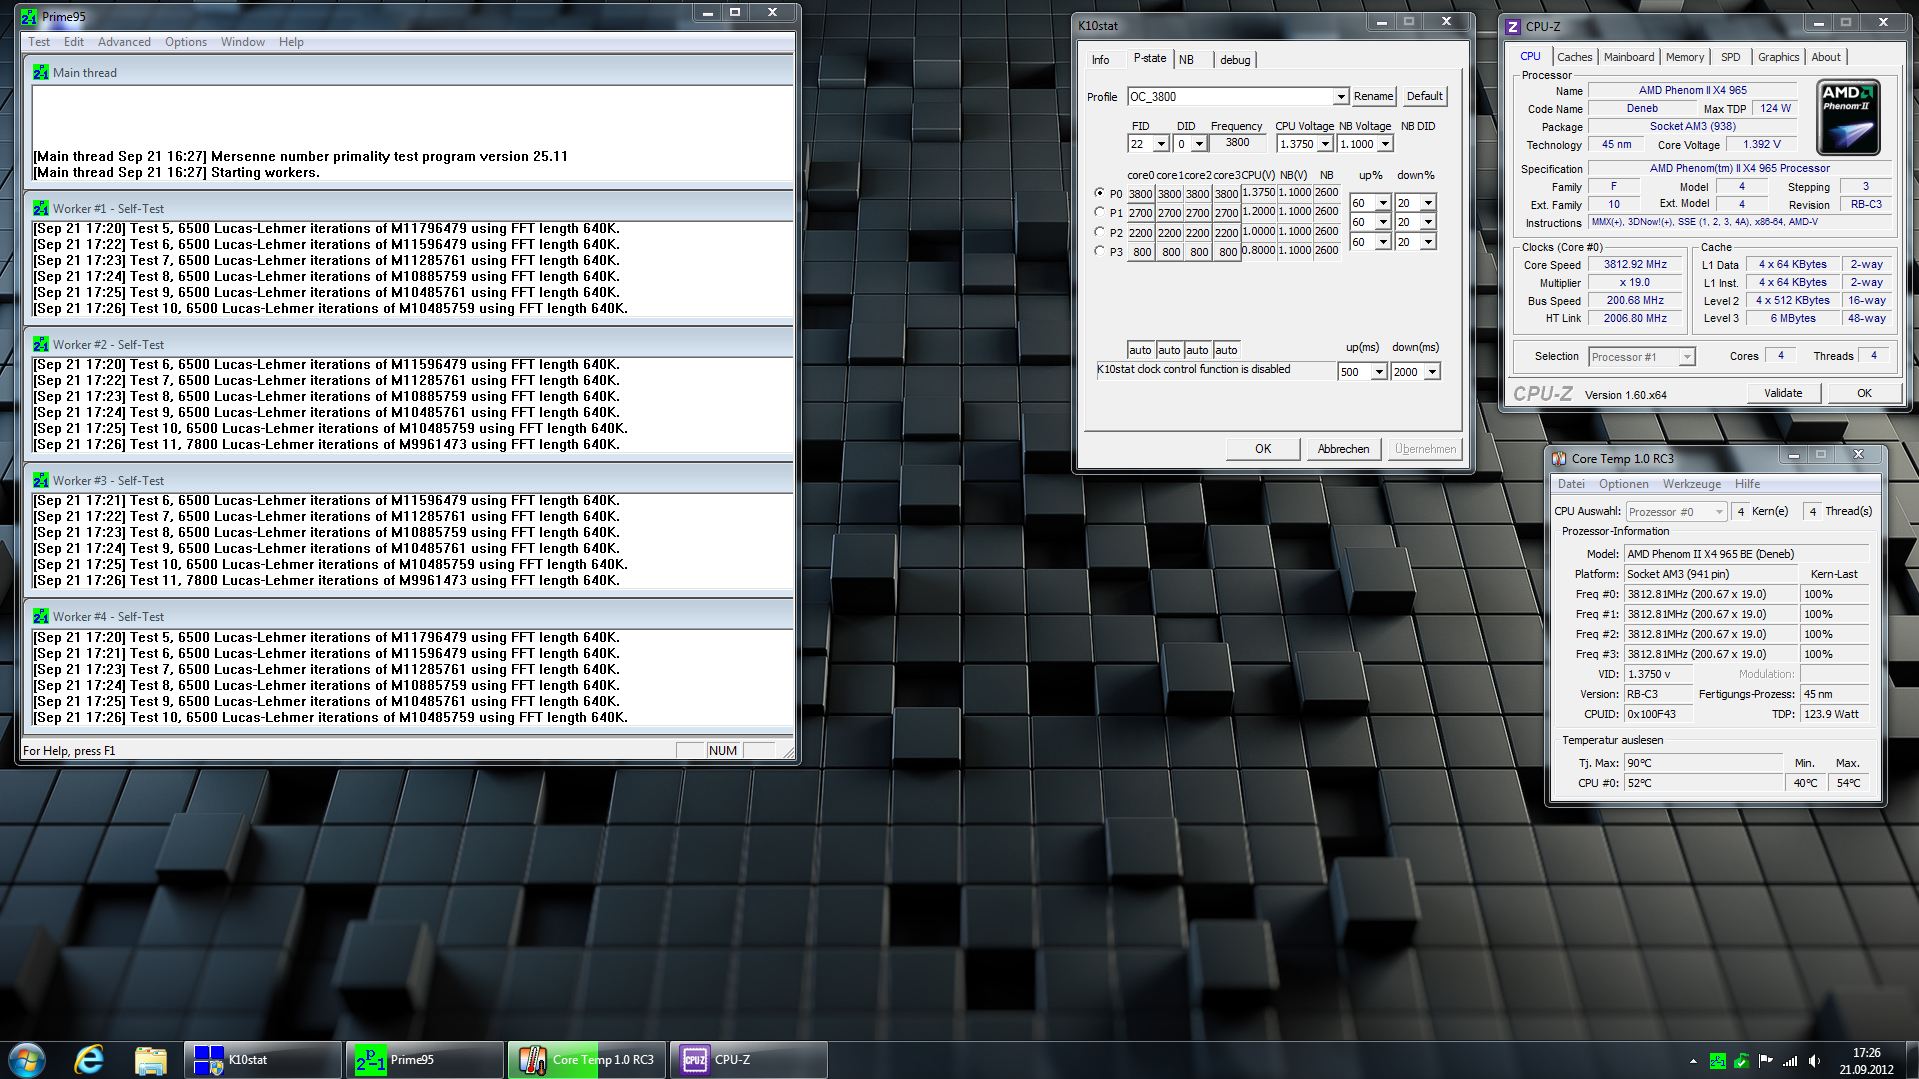The width and height of the screenshot is (1919, 1079).
Task: Open the up(ms) 500 dropdown
Action: (x=1379, y=372)
